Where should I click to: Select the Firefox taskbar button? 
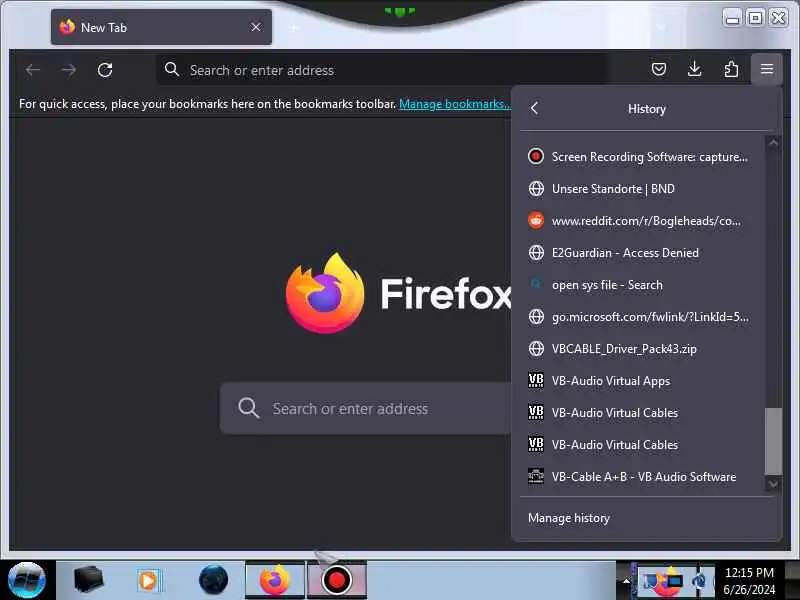tap(275, 580)
